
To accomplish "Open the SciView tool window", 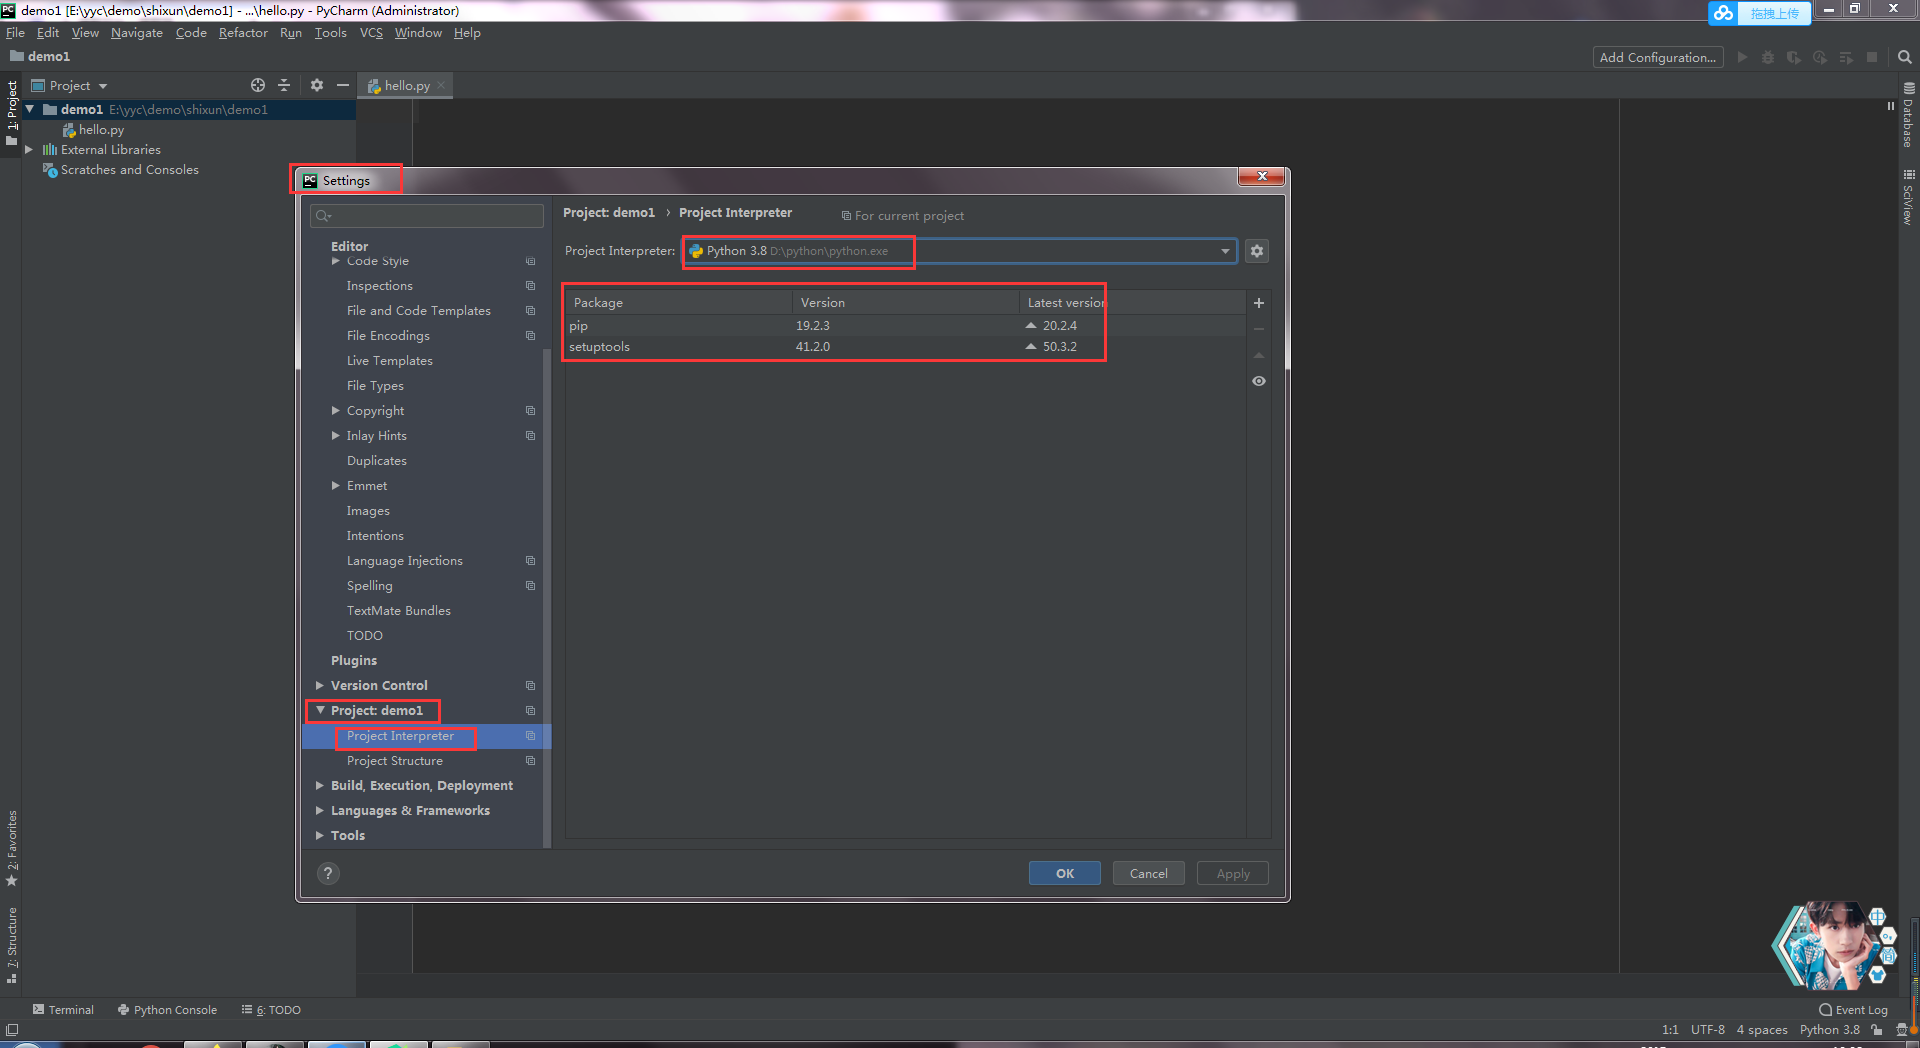I will [x=1909, y=197].
